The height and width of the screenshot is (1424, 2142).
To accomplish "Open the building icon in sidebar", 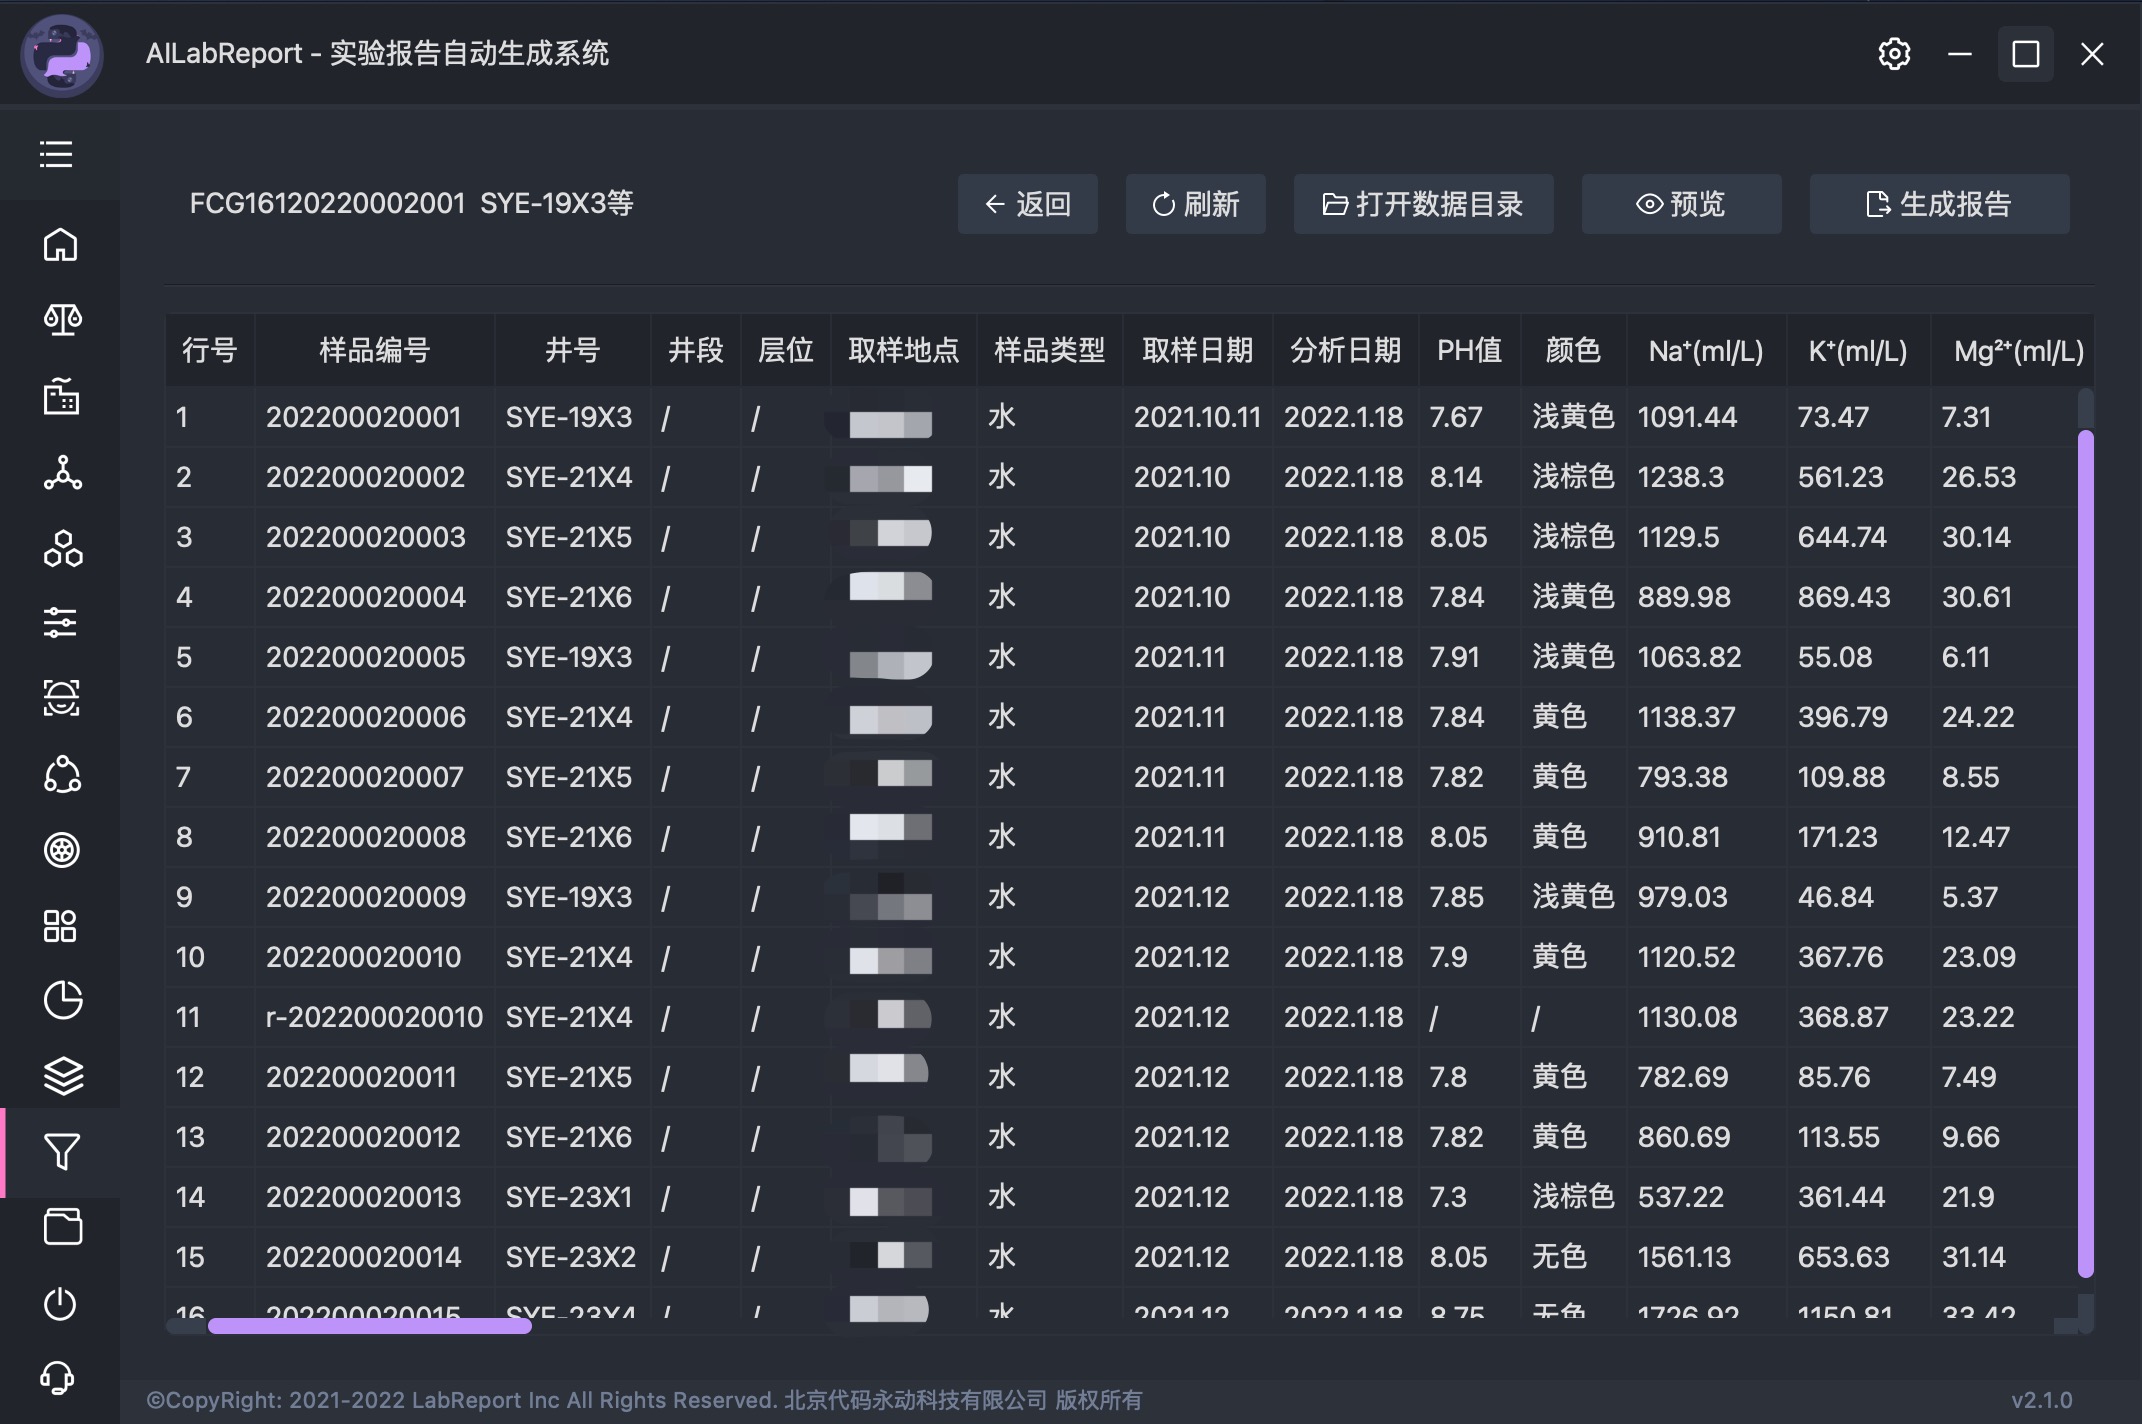I will pos(61,396).
